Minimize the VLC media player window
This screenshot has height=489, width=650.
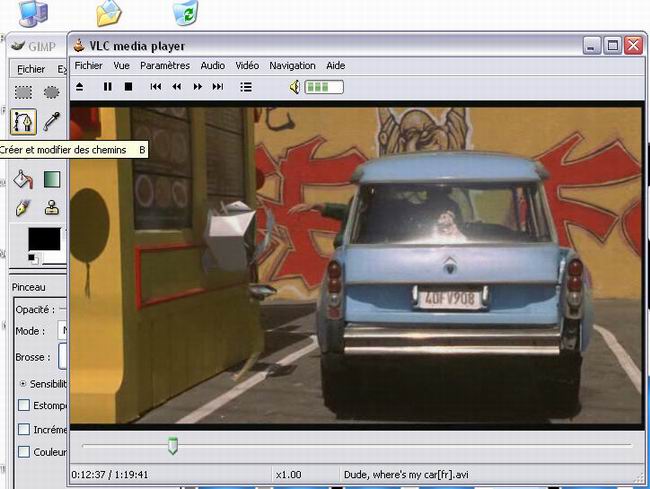592,45
